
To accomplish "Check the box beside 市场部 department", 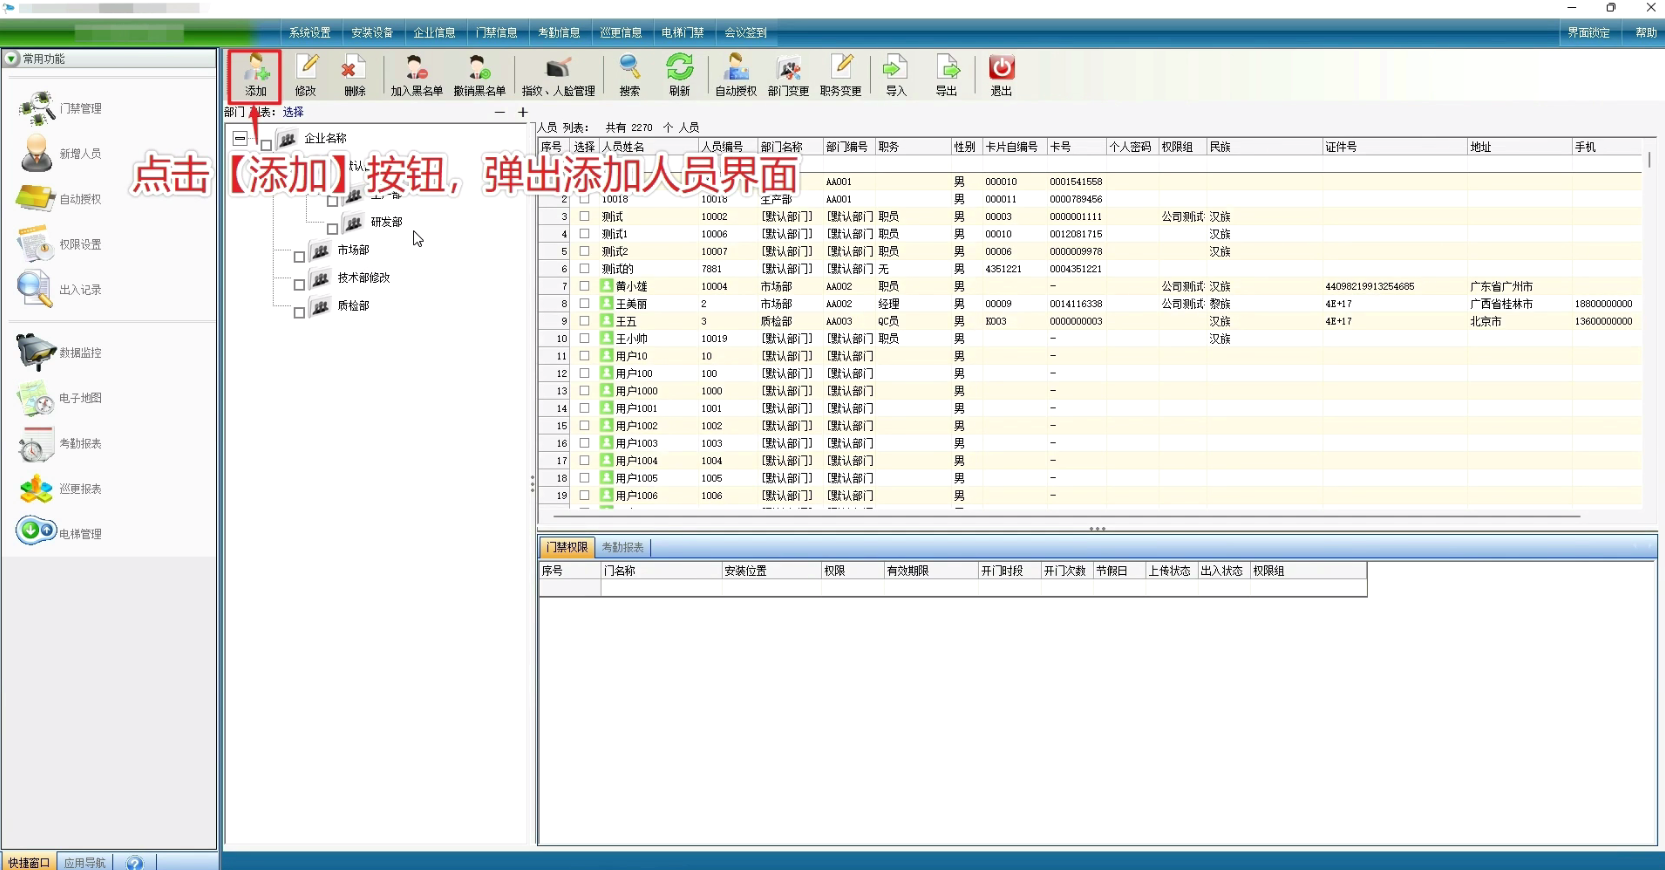I will [299, 257].
